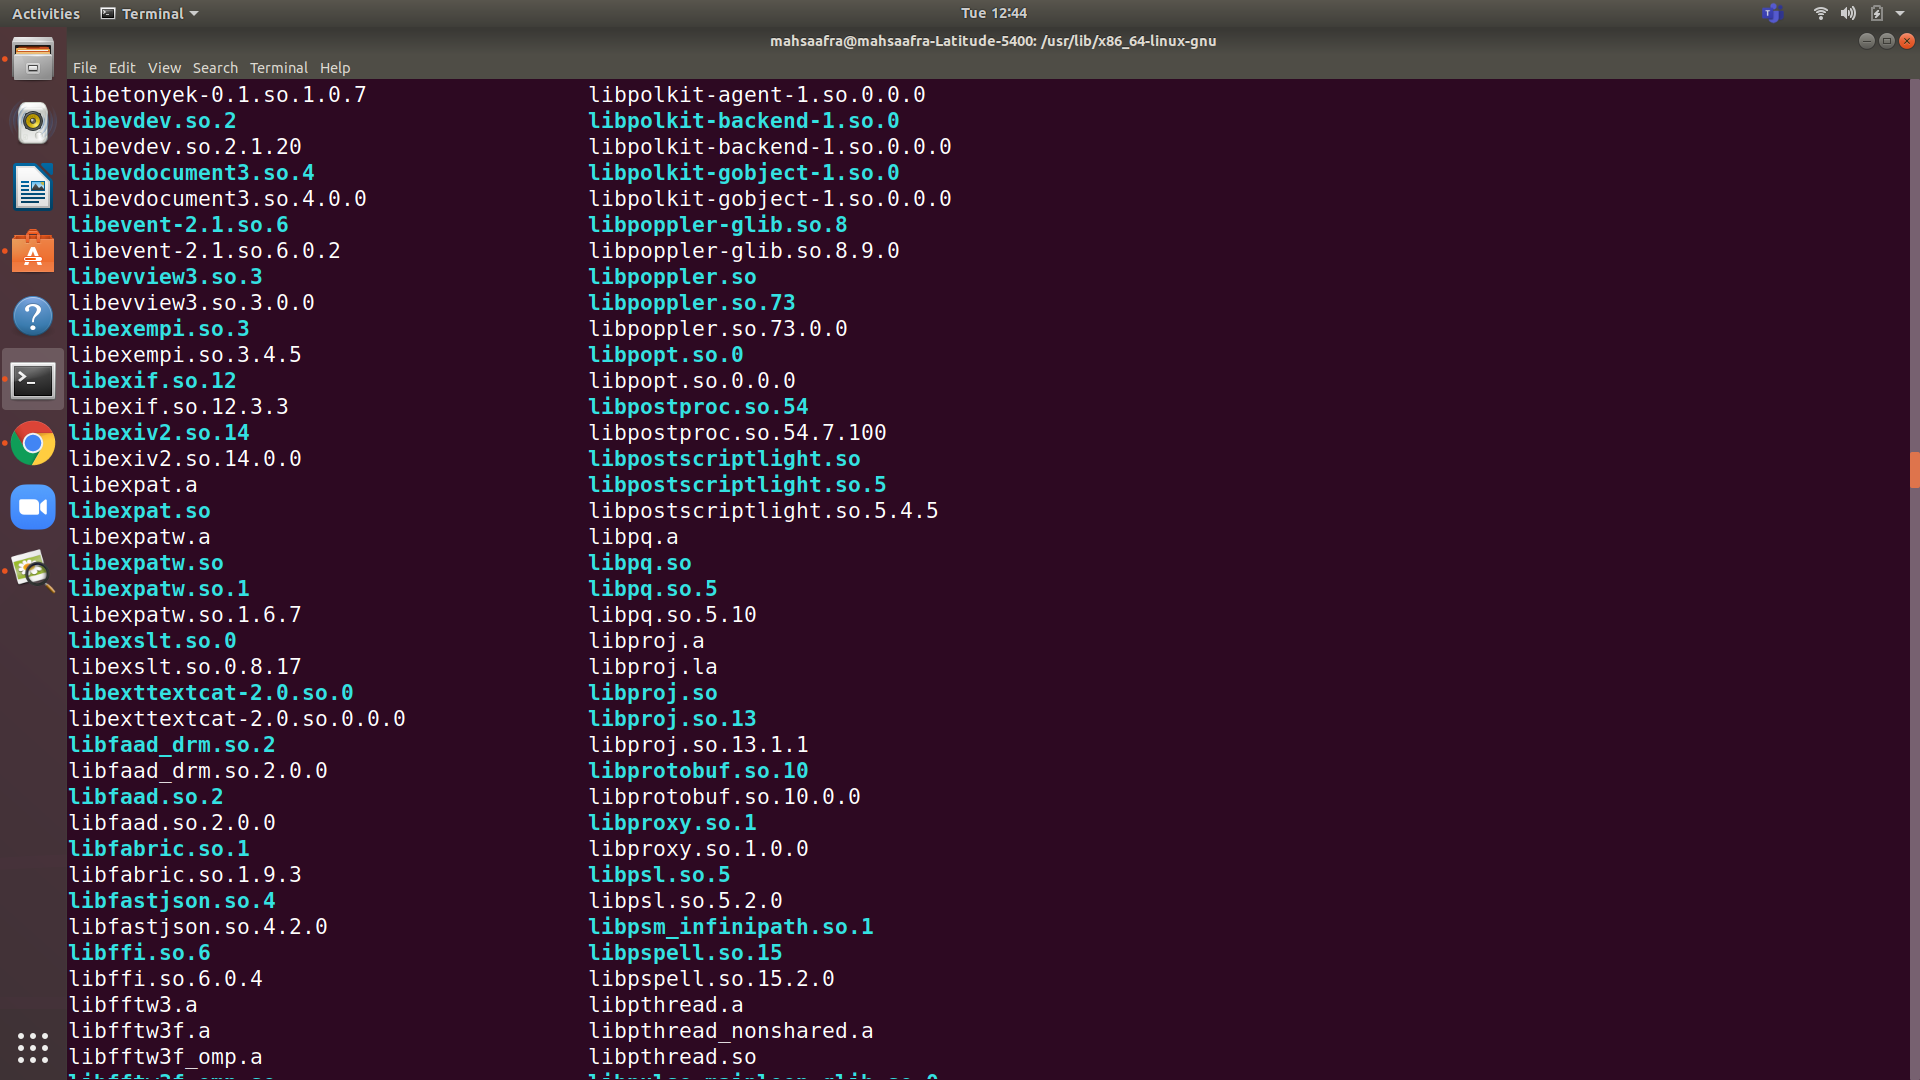This screenshot has height=1080, width=1920.
Task: Open the Help question mark icon
Action: point(33,316)
